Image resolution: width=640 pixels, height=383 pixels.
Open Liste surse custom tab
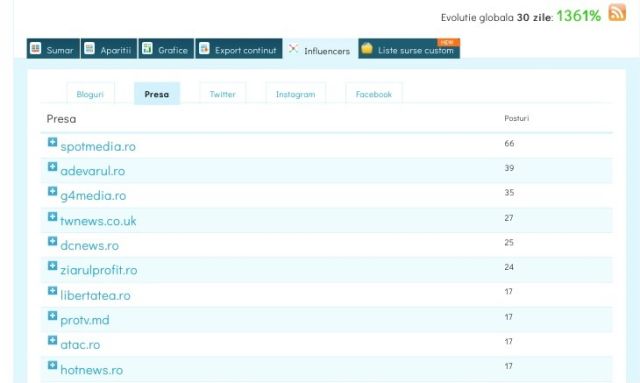409,49
